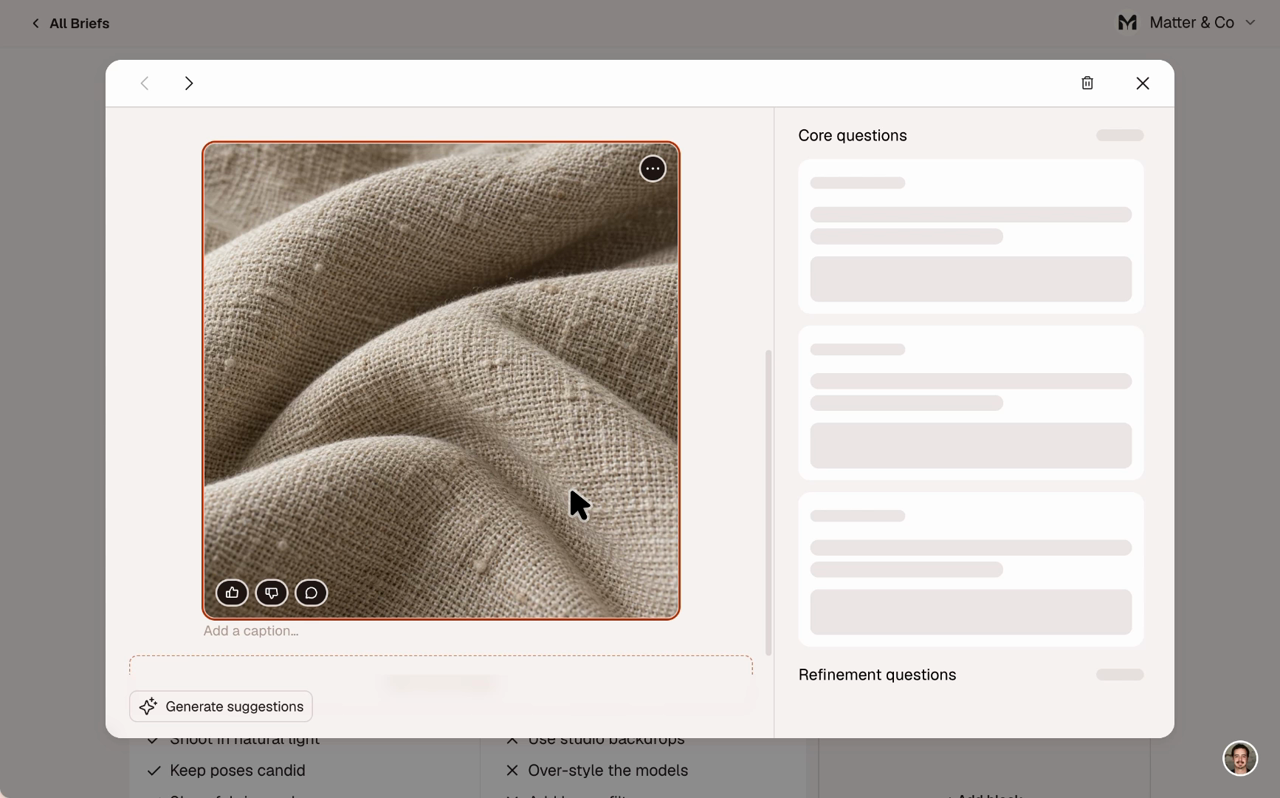Click "Over-style the models" in the background brief
Viewport: 1280px width, 798px height.
coord(608,770)
